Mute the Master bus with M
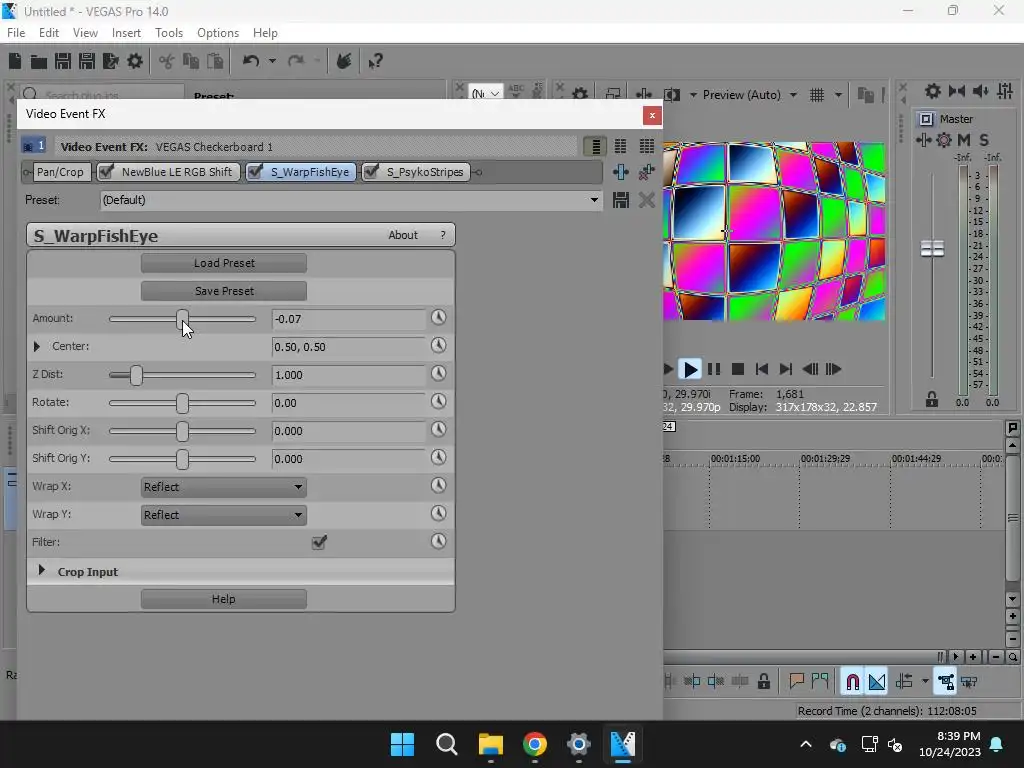 click(964, 140)
